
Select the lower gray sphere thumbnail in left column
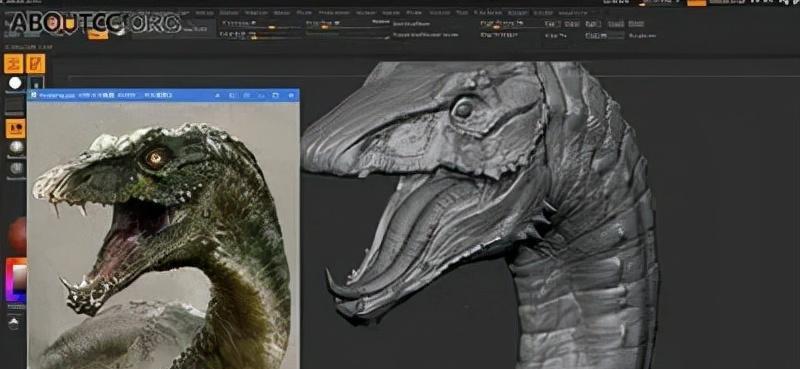click(x=16, y=168)
